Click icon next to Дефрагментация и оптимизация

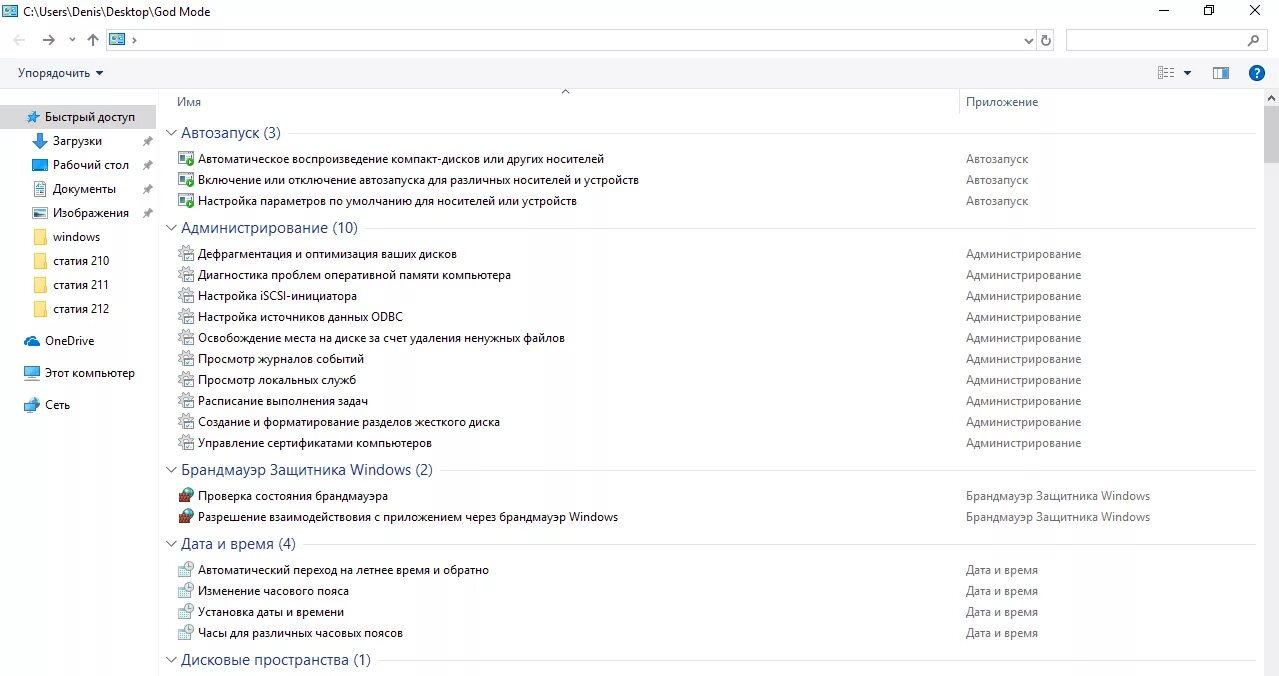pos(185,254)
